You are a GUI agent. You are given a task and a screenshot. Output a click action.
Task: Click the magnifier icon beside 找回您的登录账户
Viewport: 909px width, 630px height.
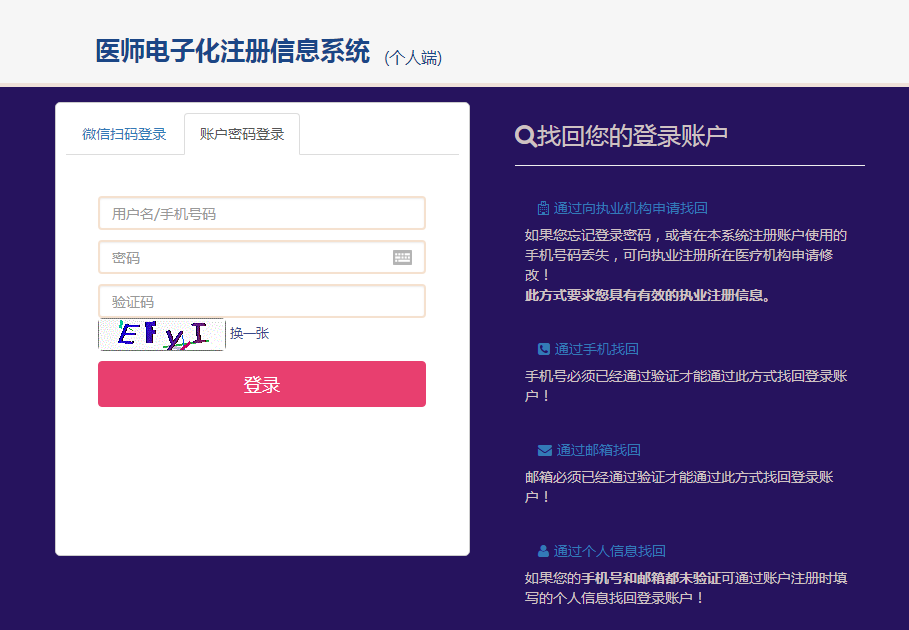[x=524, y=136]
